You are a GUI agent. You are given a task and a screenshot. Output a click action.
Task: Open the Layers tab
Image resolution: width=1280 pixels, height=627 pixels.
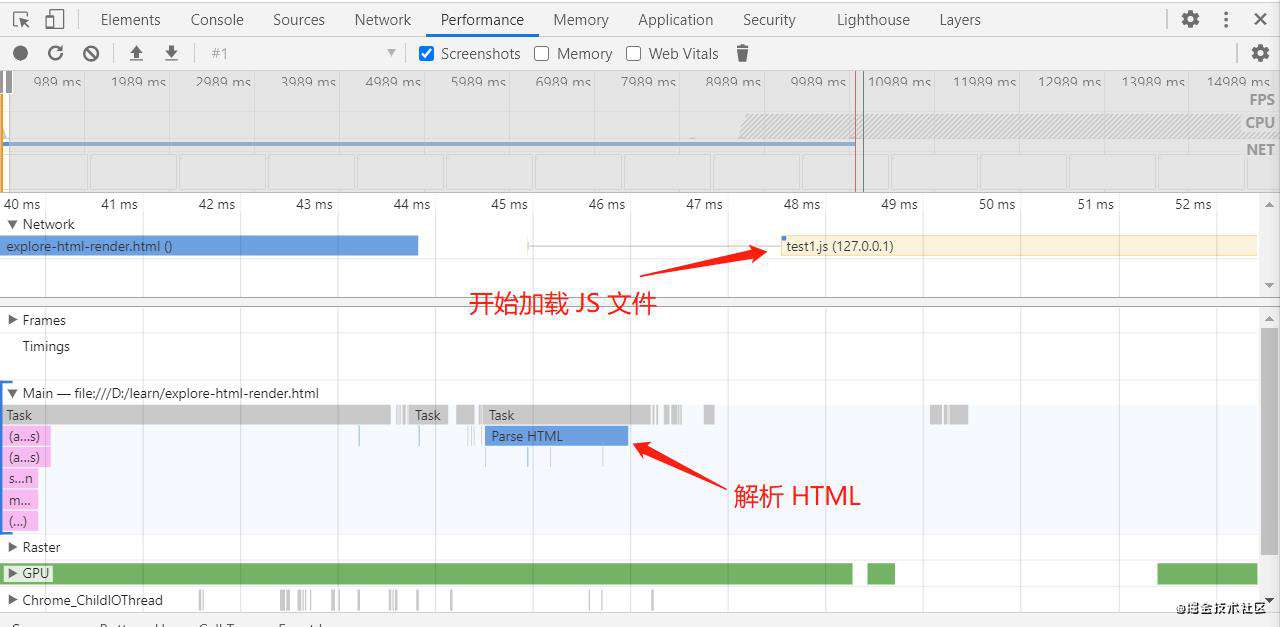[960, 19]
